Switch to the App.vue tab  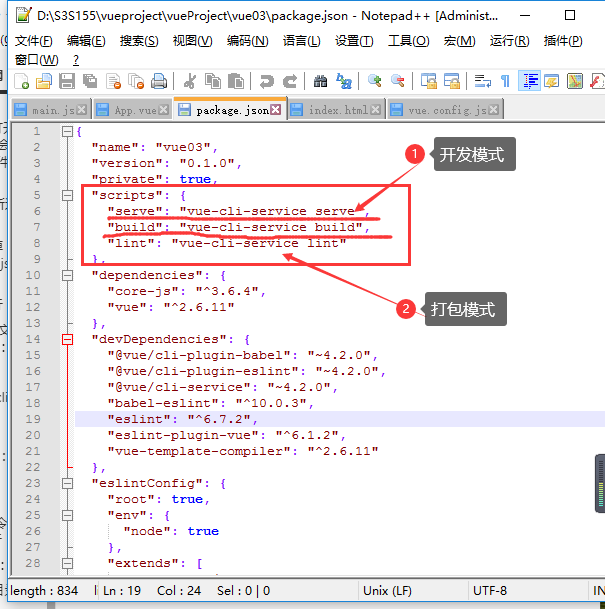tap(132, 110)
